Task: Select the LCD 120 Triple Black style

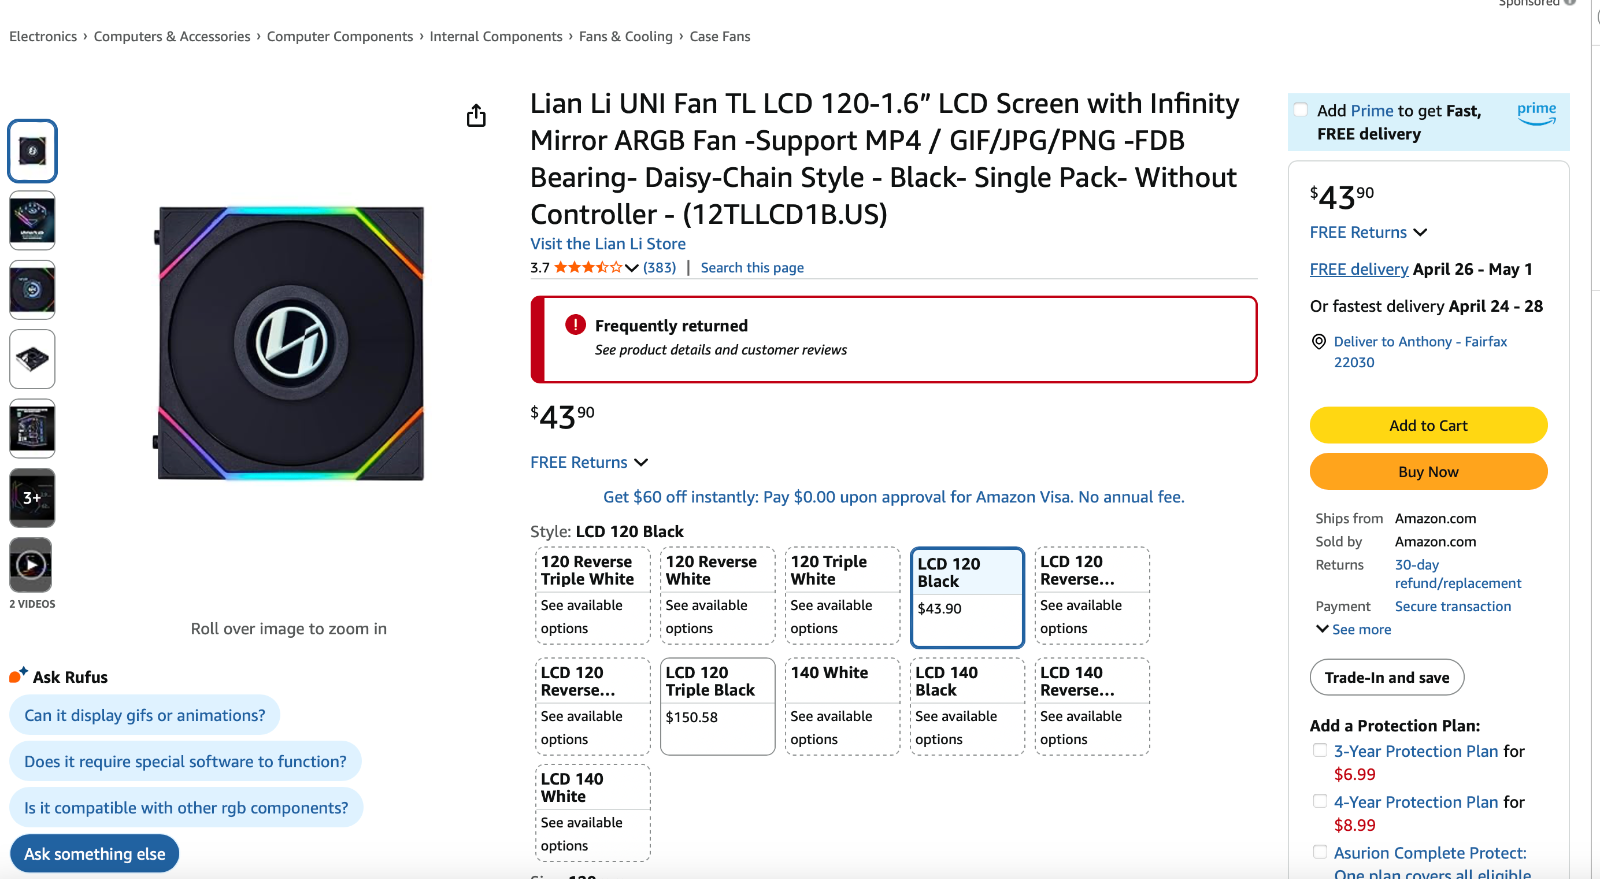Action: pyautogui.click(x=717, y=705)
